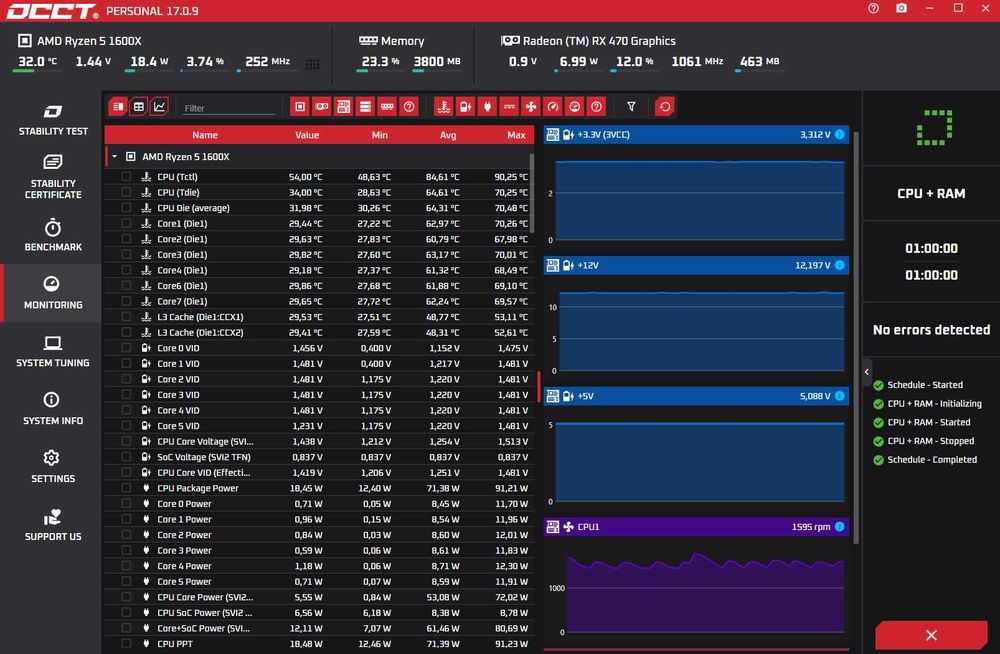
Task: Switch to the Benchmark section
Action: tap(52, 235)
